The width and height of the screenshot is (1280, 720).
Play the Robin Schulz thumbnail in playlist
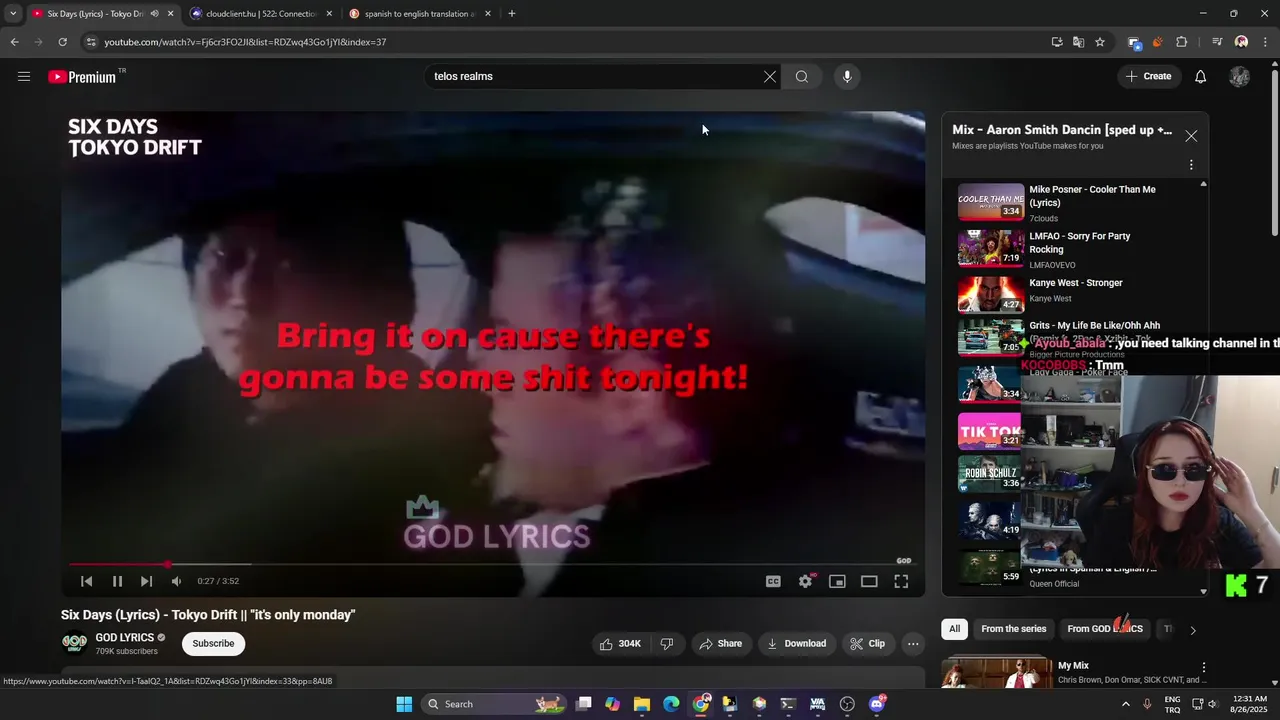tap(989, 475)
